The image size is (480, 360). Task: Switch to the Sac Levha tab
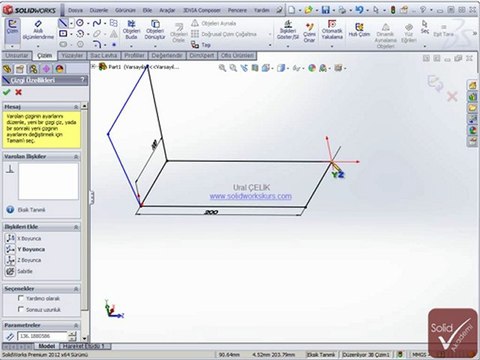coord(104,55)
